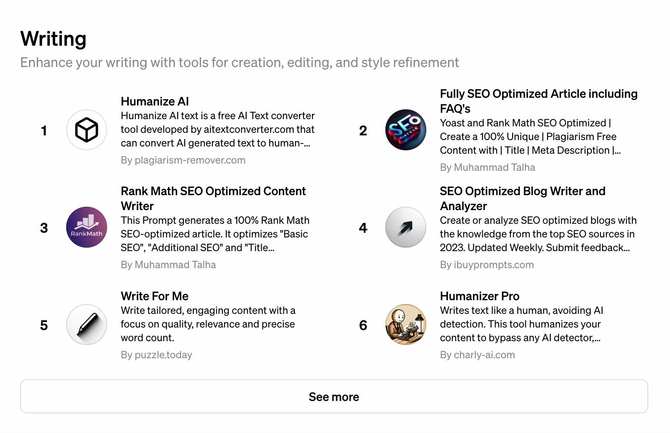Image resolution: width=670 pixels, height=433 pixels.
Task: Open the Fully SEO Optimized Article logo
Action: click(405, 130)
